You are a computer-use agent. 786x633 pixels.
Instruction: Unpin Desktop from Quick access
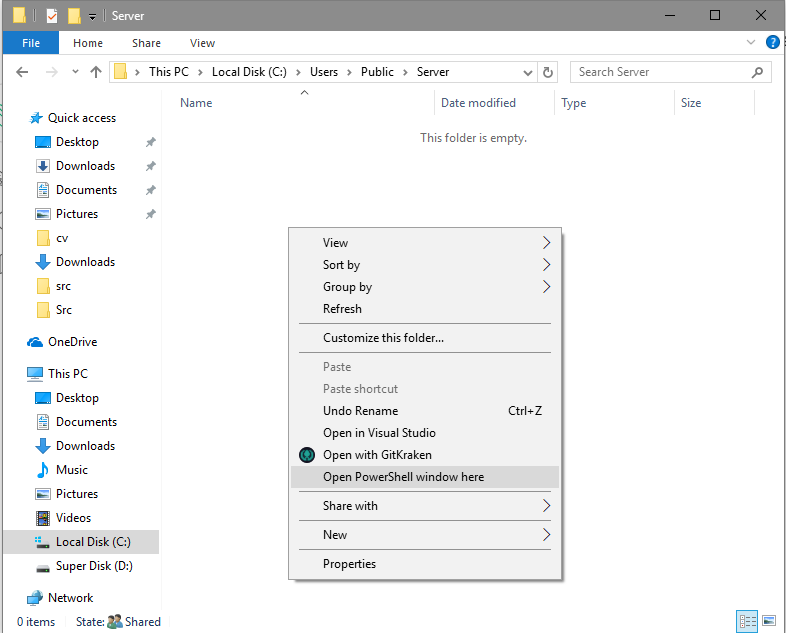150,142
